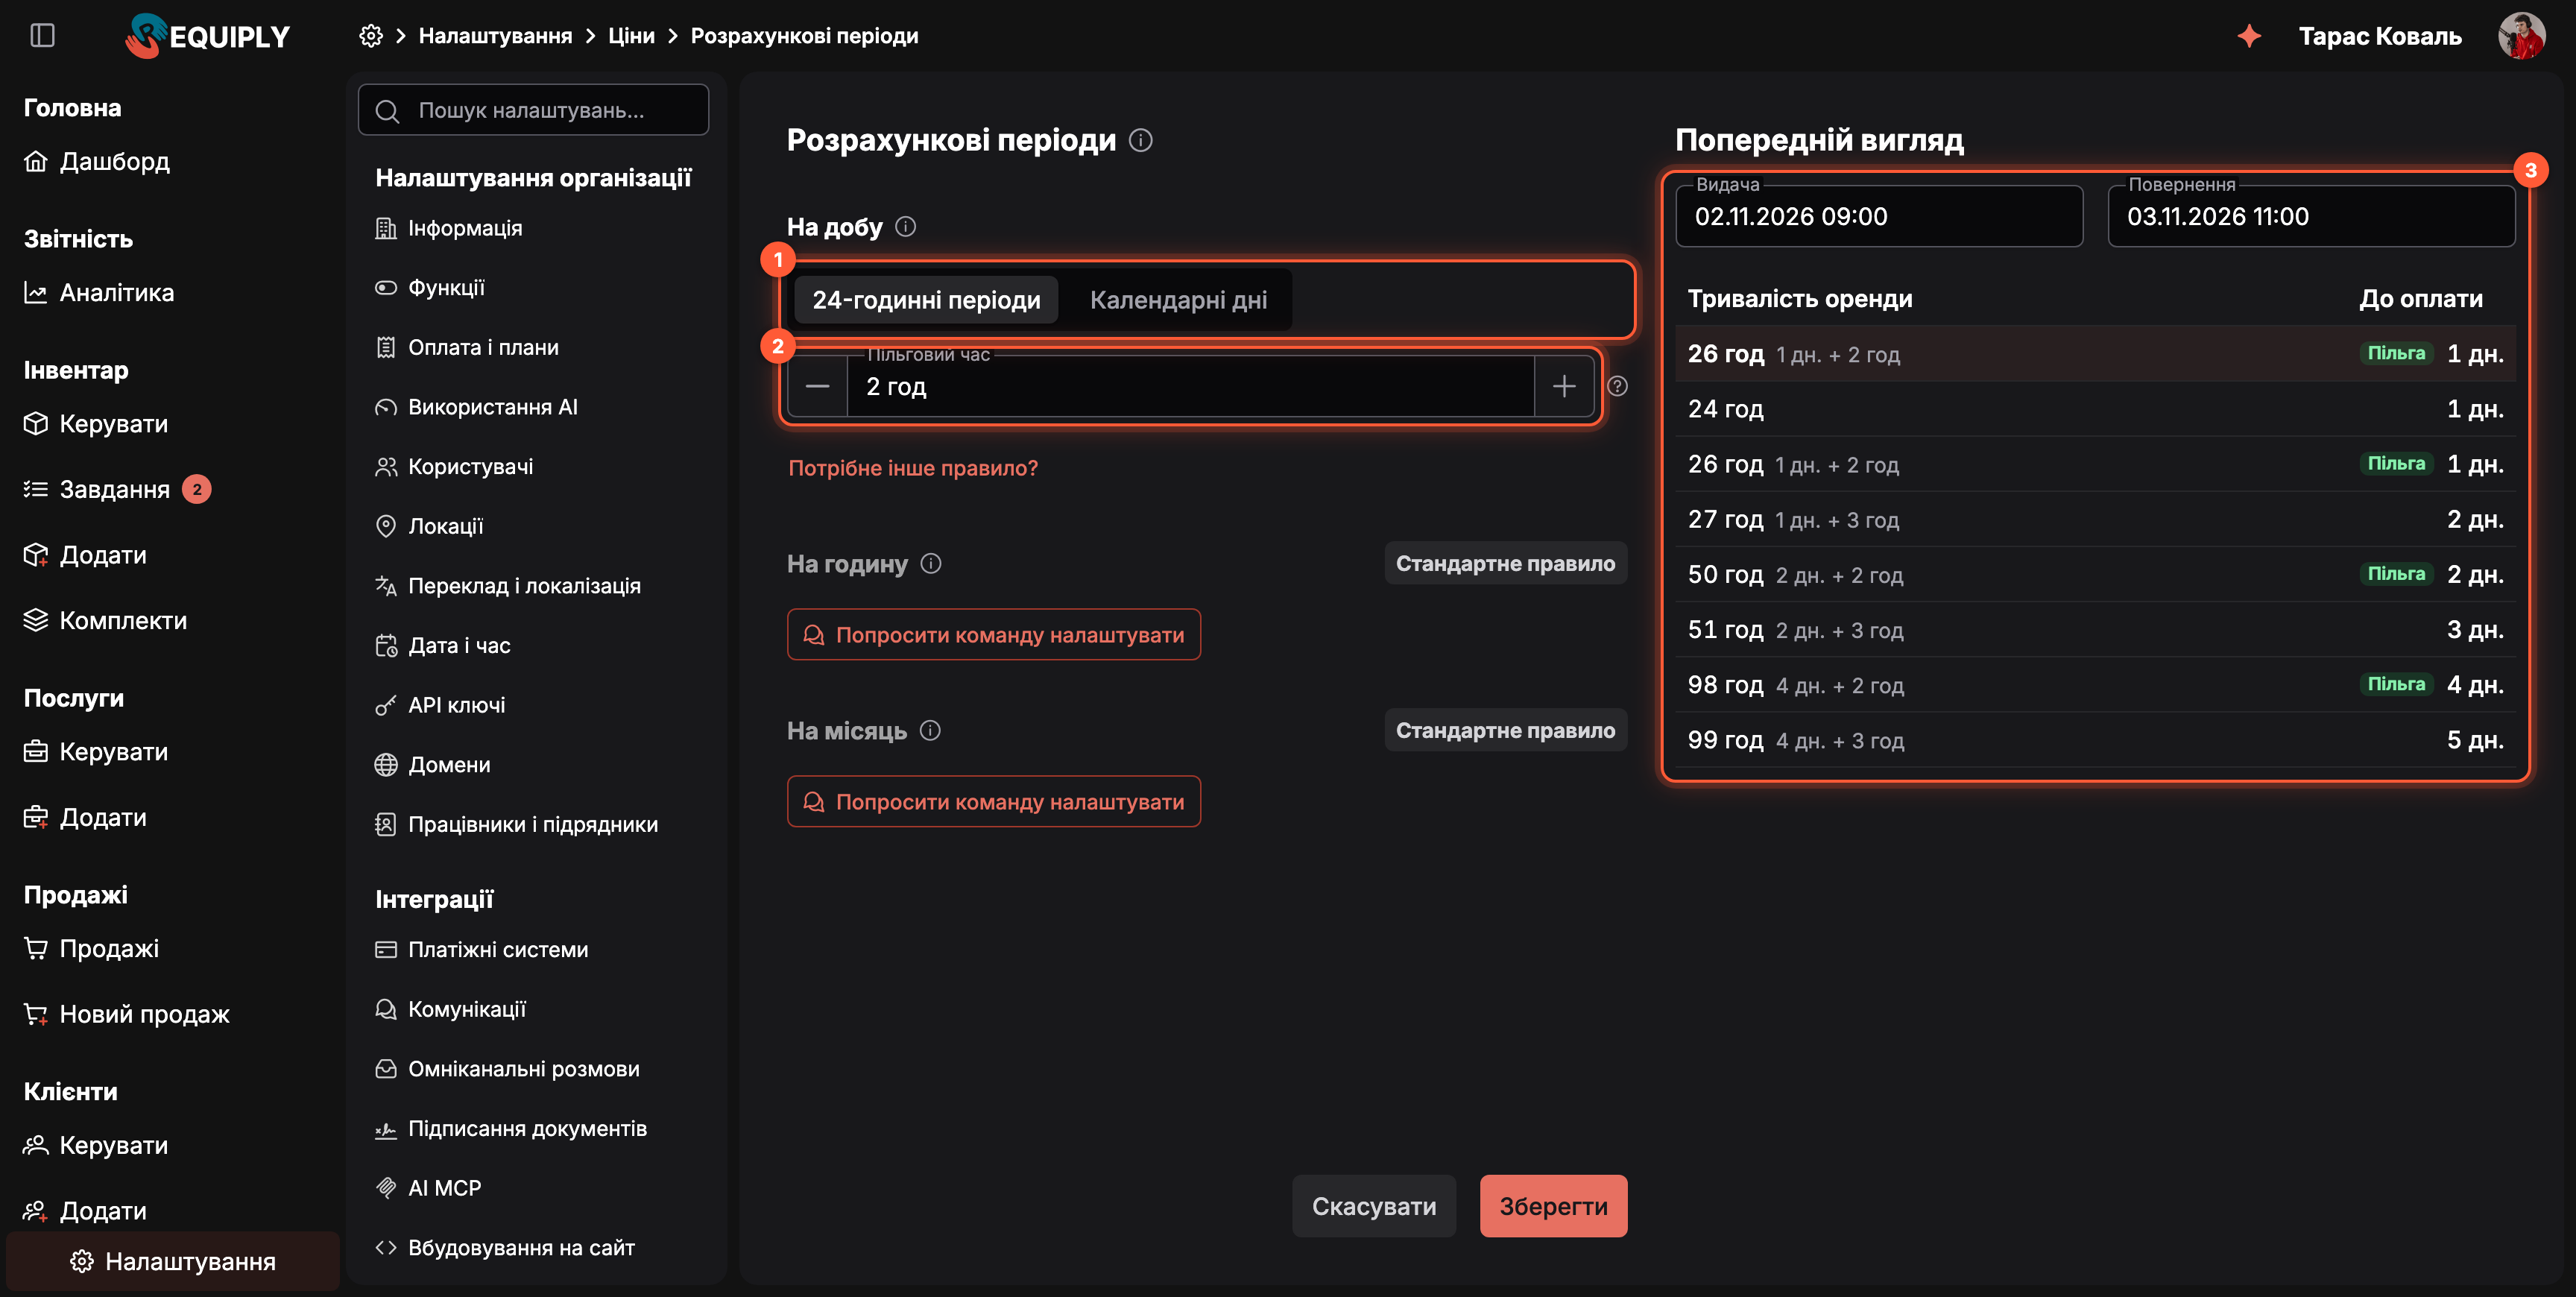The height and width of the screenshot is (1297, 2576).
Task: Collapse the sidebar with the panel toggle icon
Action: point(42,36)
